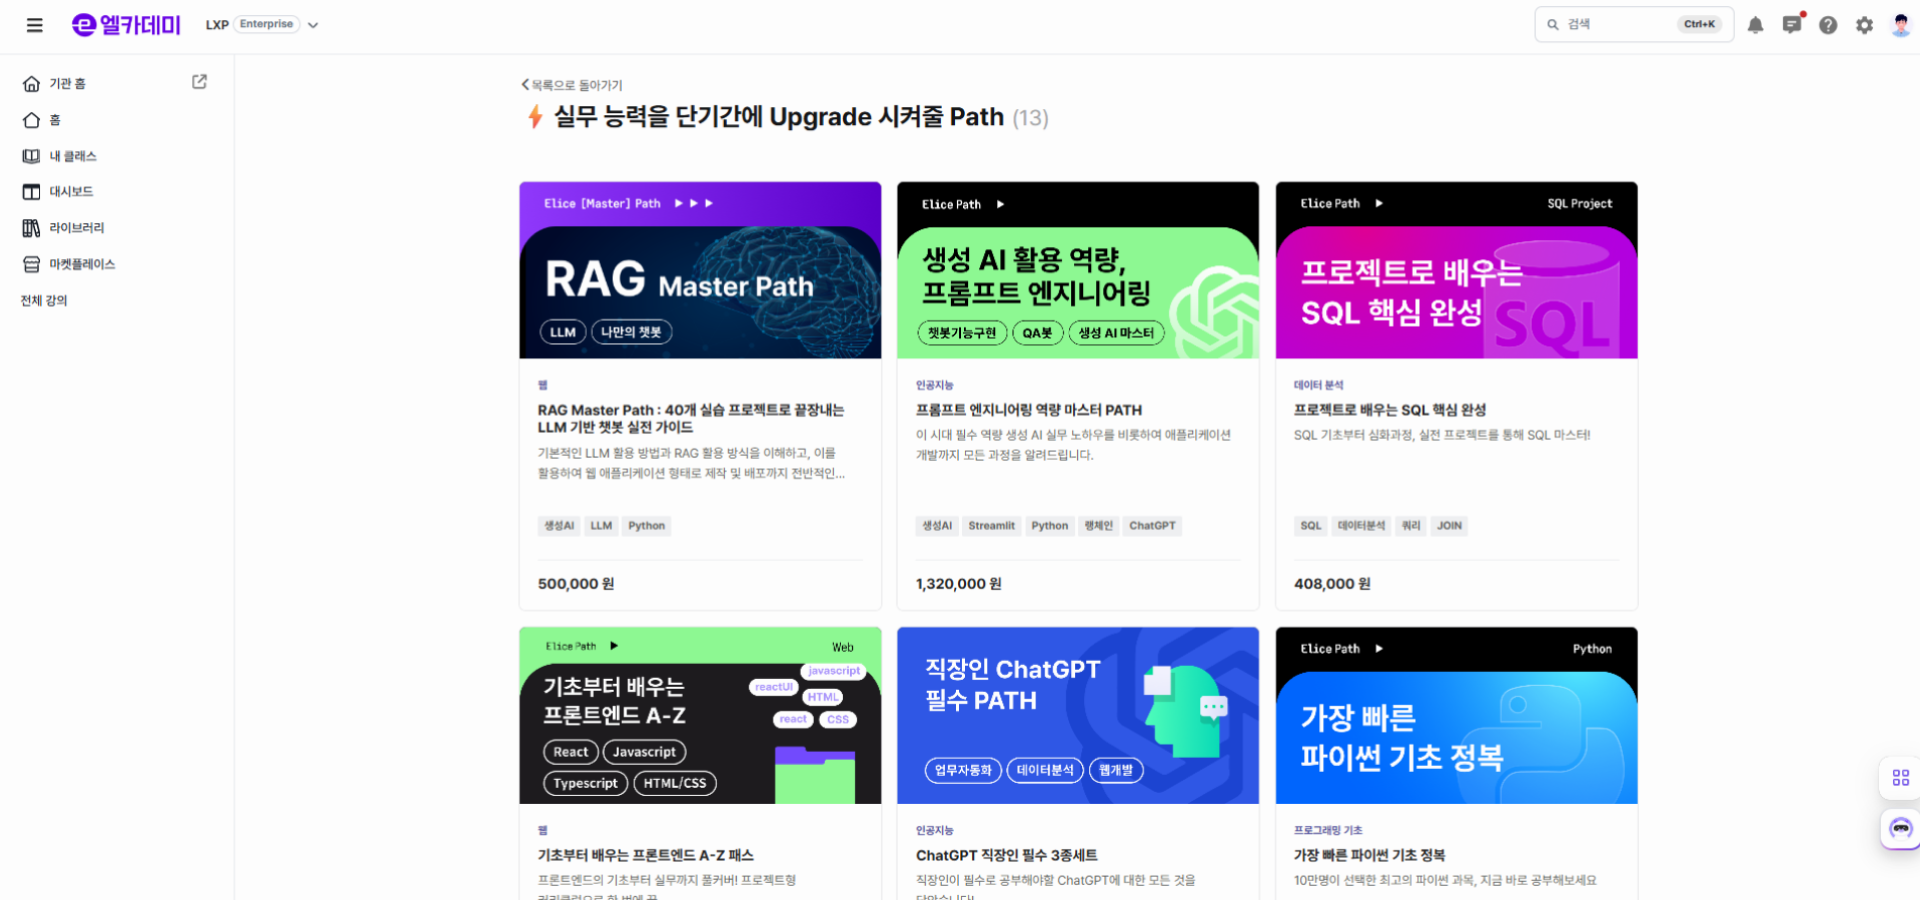This screenshot has height=900, width=1920.
Task: Click the user profile avatar
Action: pos(1900,25)
